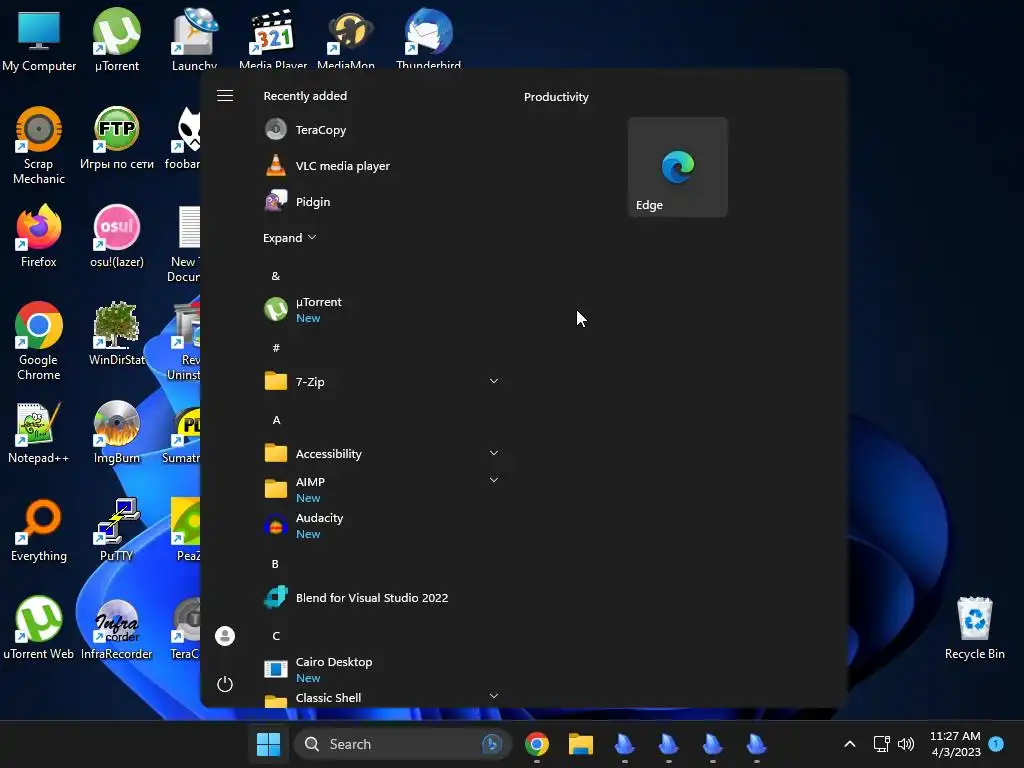Screen dimensions: 1024x768
Task: Launch Cairo Desktop from app list
Action: coord(382,669)
